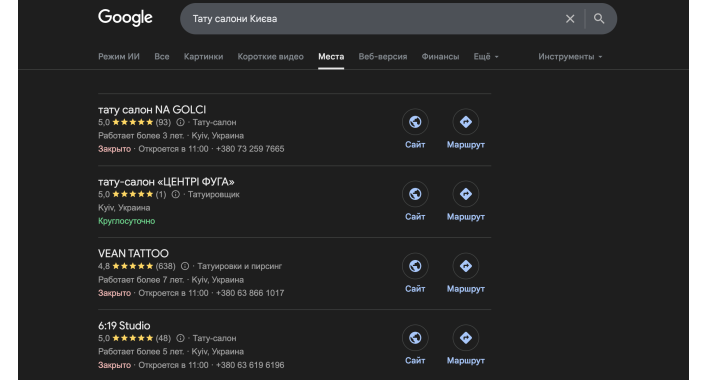Open directions icon for 6:19 Studio
The height and width of the screenshot is (380, 708).
pos(466,338)
